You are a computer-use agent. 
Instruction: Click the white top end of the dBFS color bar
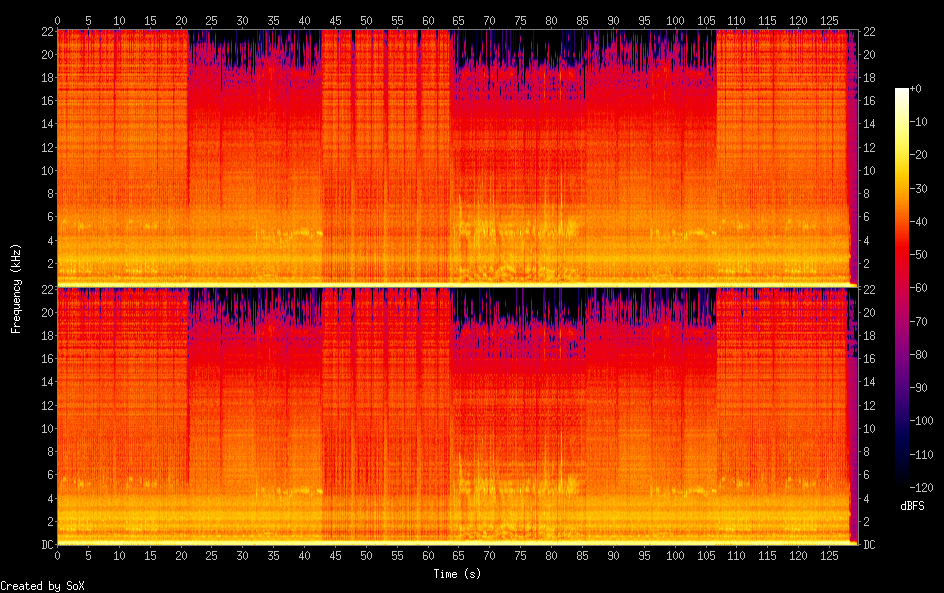[x=902, y=91]
